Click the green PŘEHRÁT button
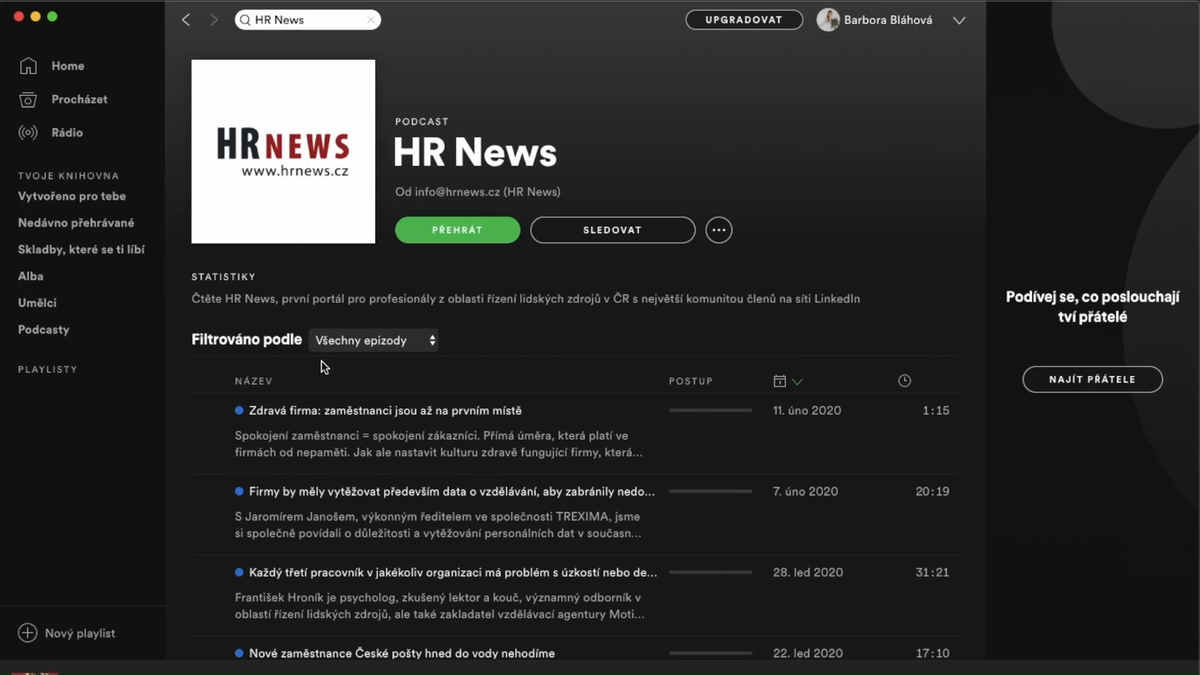Screen dimensions: 1200x675 coord(458,230)
